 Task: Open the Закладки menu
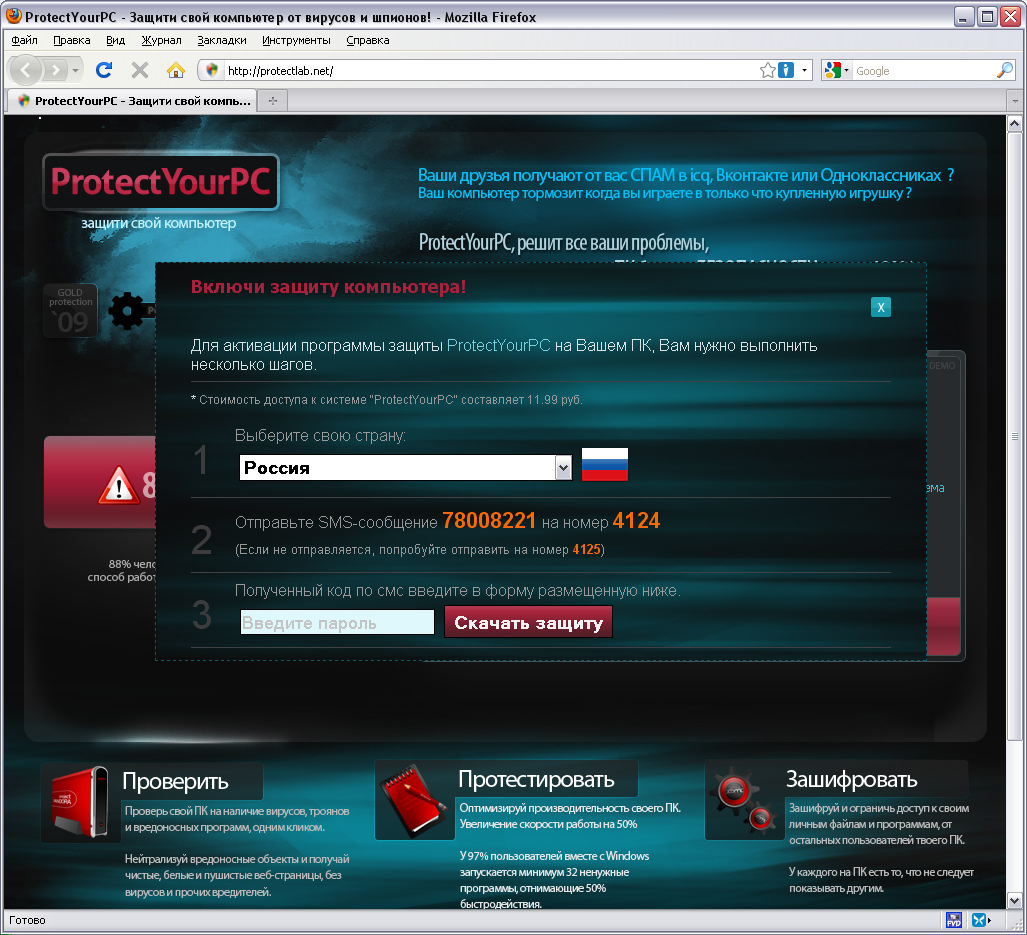click(x=222, y=40)
